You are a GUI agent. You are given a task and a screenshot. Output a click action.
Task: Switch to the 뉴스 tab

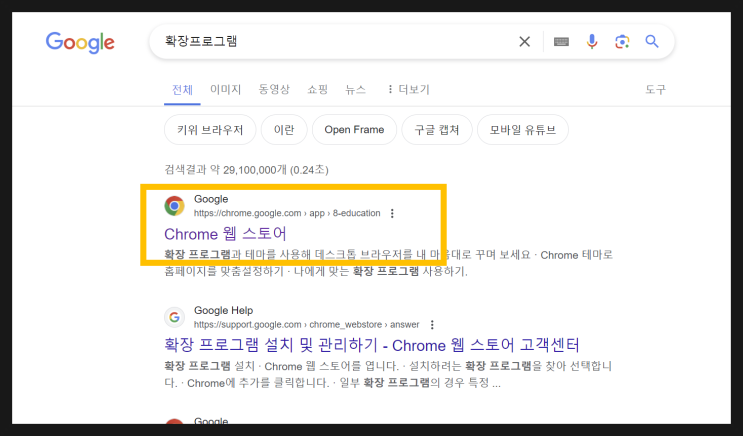[355, 89]
